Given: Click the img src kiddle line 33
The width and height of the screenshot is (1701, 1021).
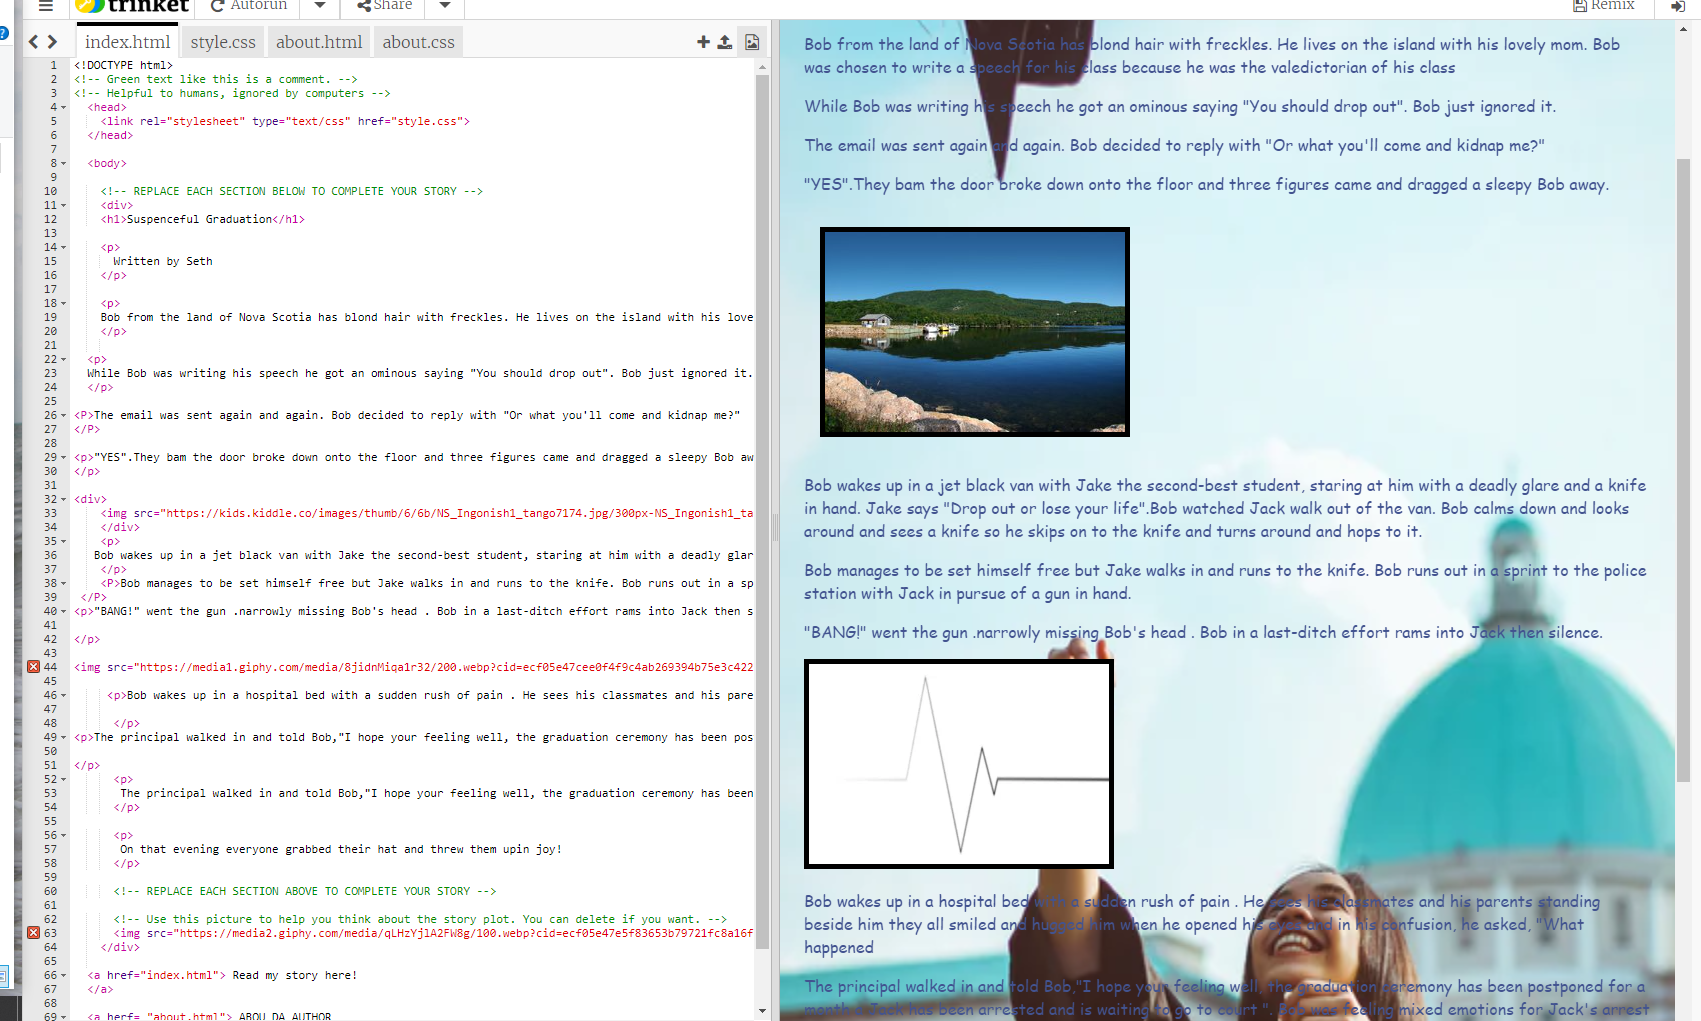Looking at the screenshot, I should click(x=427, y=513).
